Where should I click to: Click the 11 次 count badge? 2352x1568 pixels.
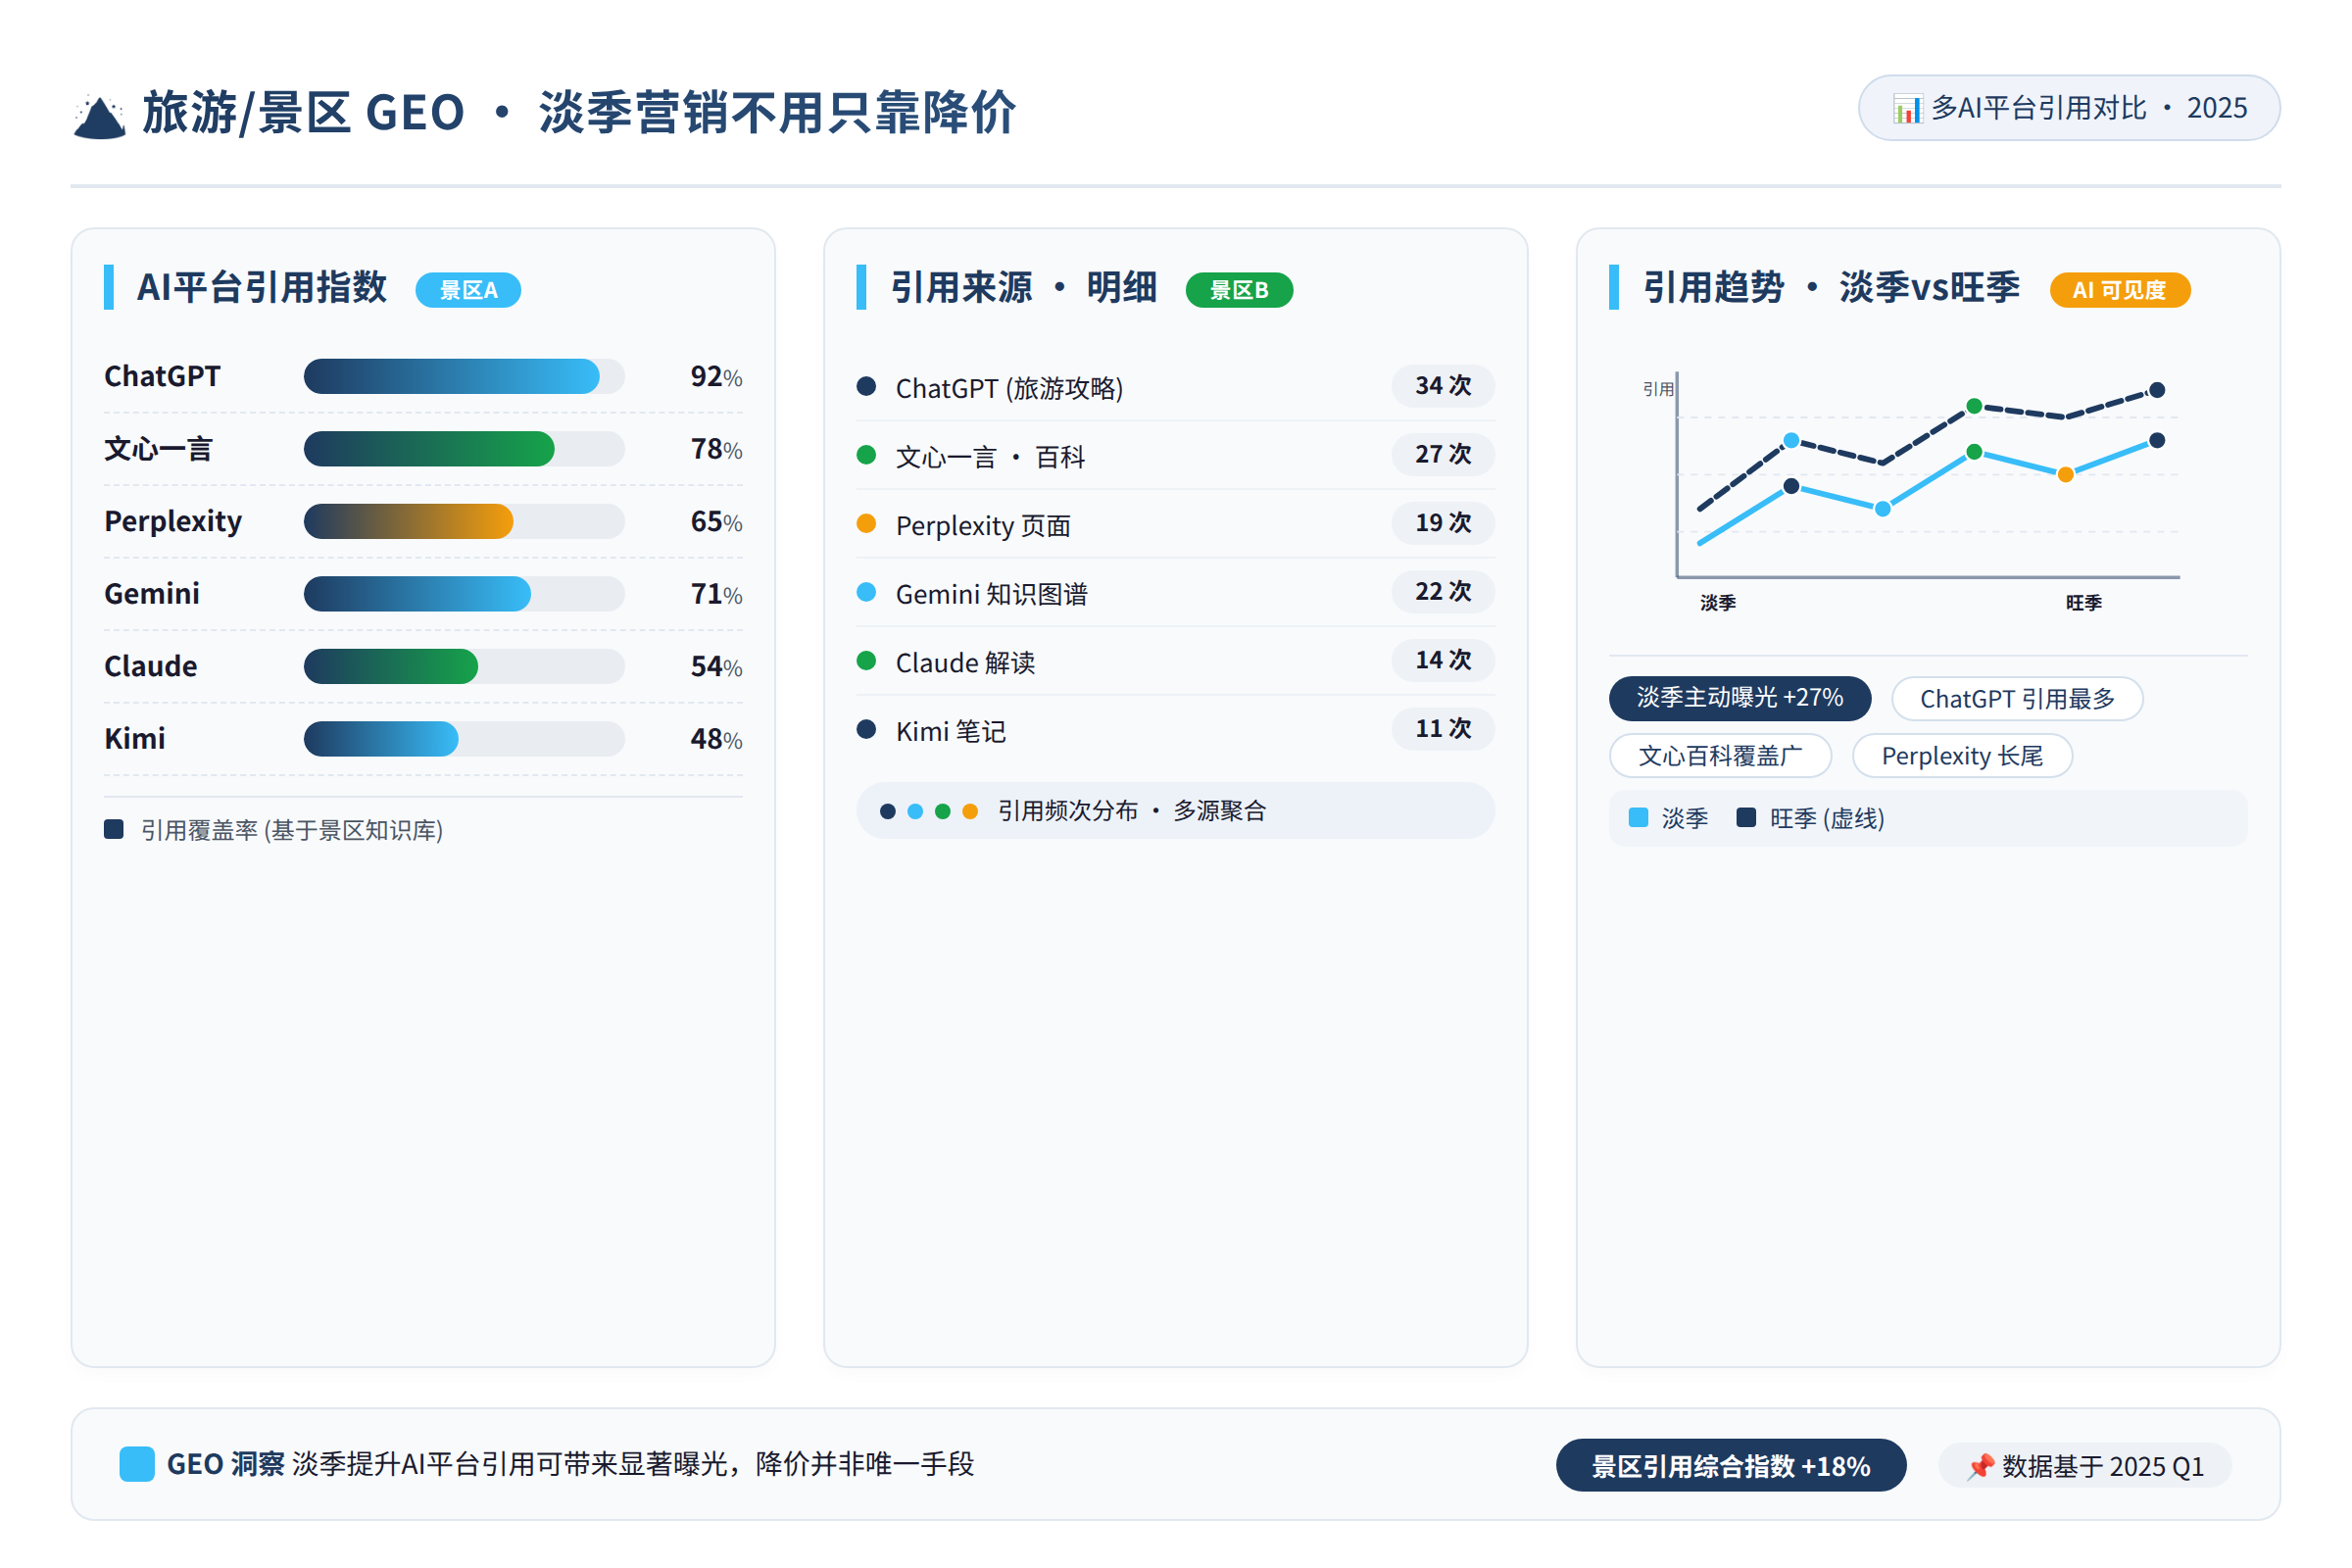[x=1443, y=728]
